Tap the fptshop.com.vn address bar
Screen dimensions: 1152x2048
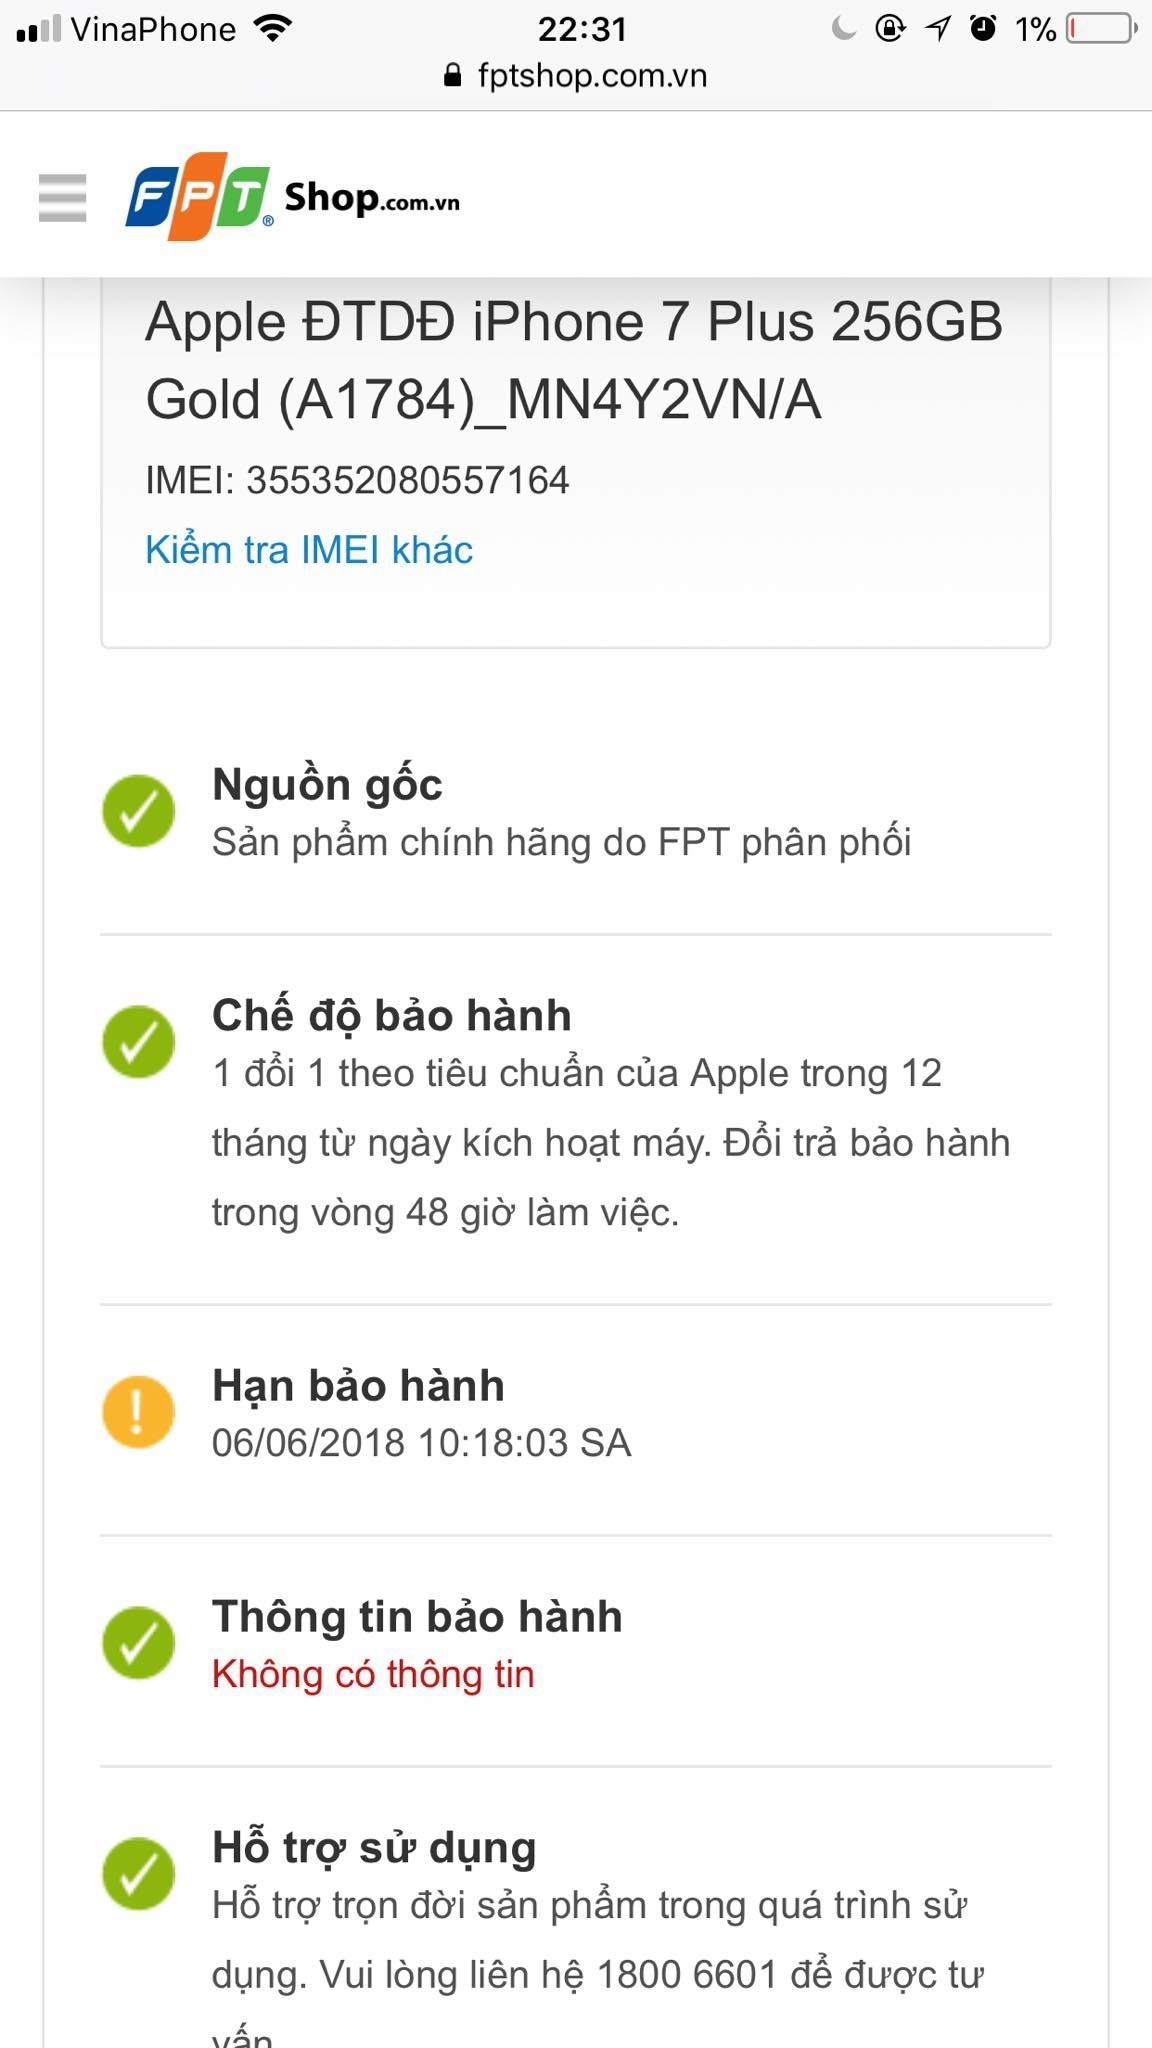(x=576, y=75)
